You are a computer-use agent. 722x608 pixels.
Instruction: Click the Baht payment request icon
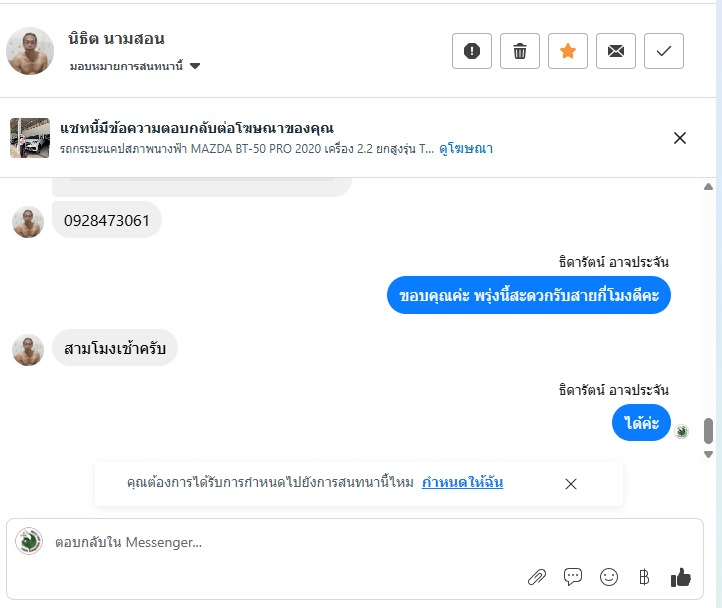point(644,577)
